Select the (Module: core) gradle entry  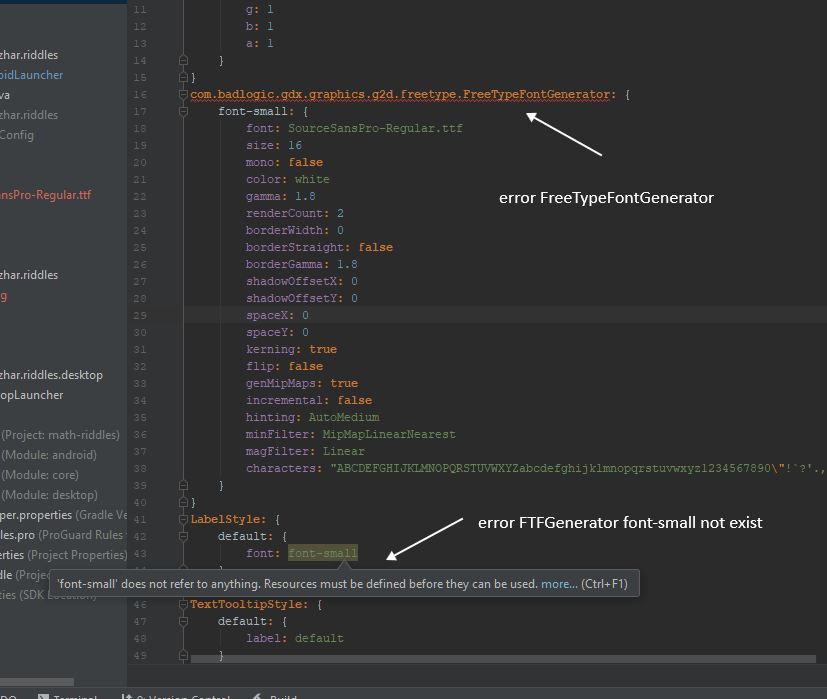point(40,475)
